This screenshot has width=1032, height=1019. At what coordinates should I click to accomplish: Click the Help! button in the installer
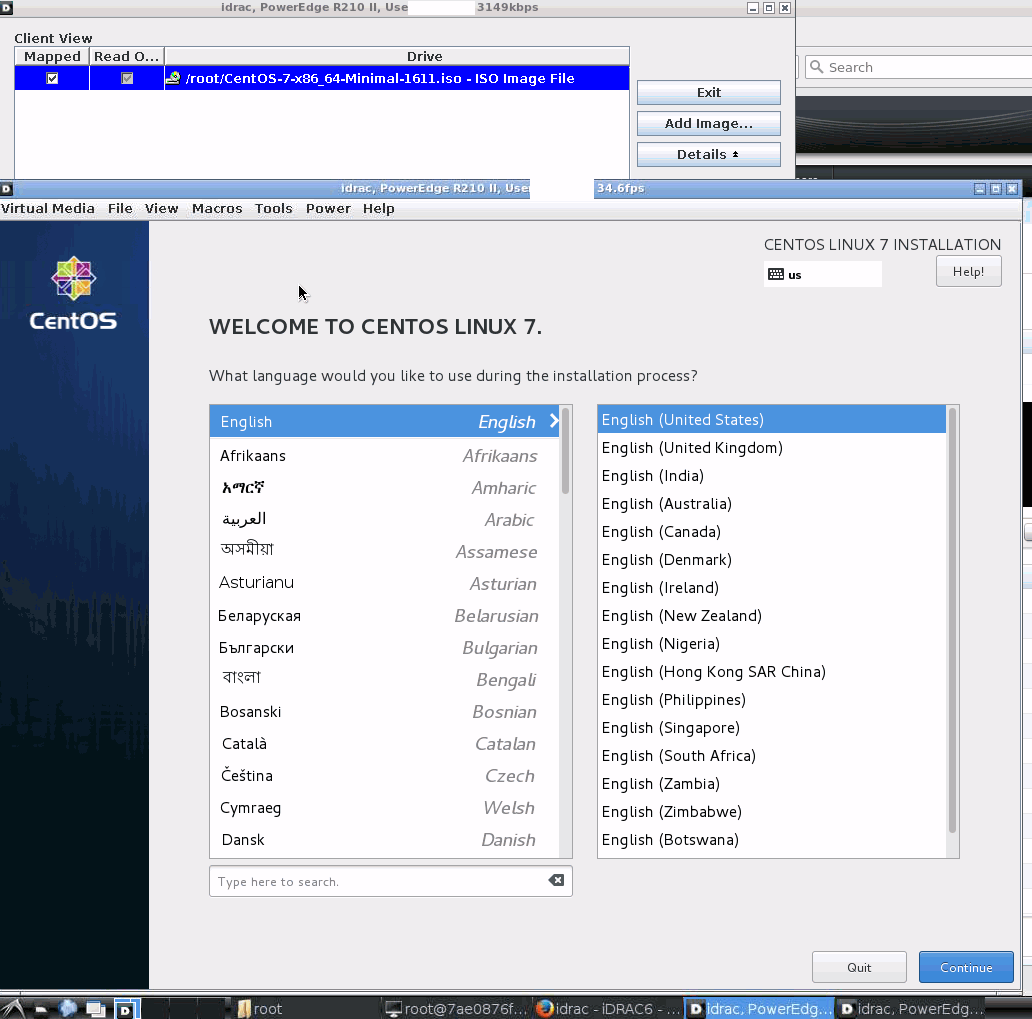click(x=968, y=272)
